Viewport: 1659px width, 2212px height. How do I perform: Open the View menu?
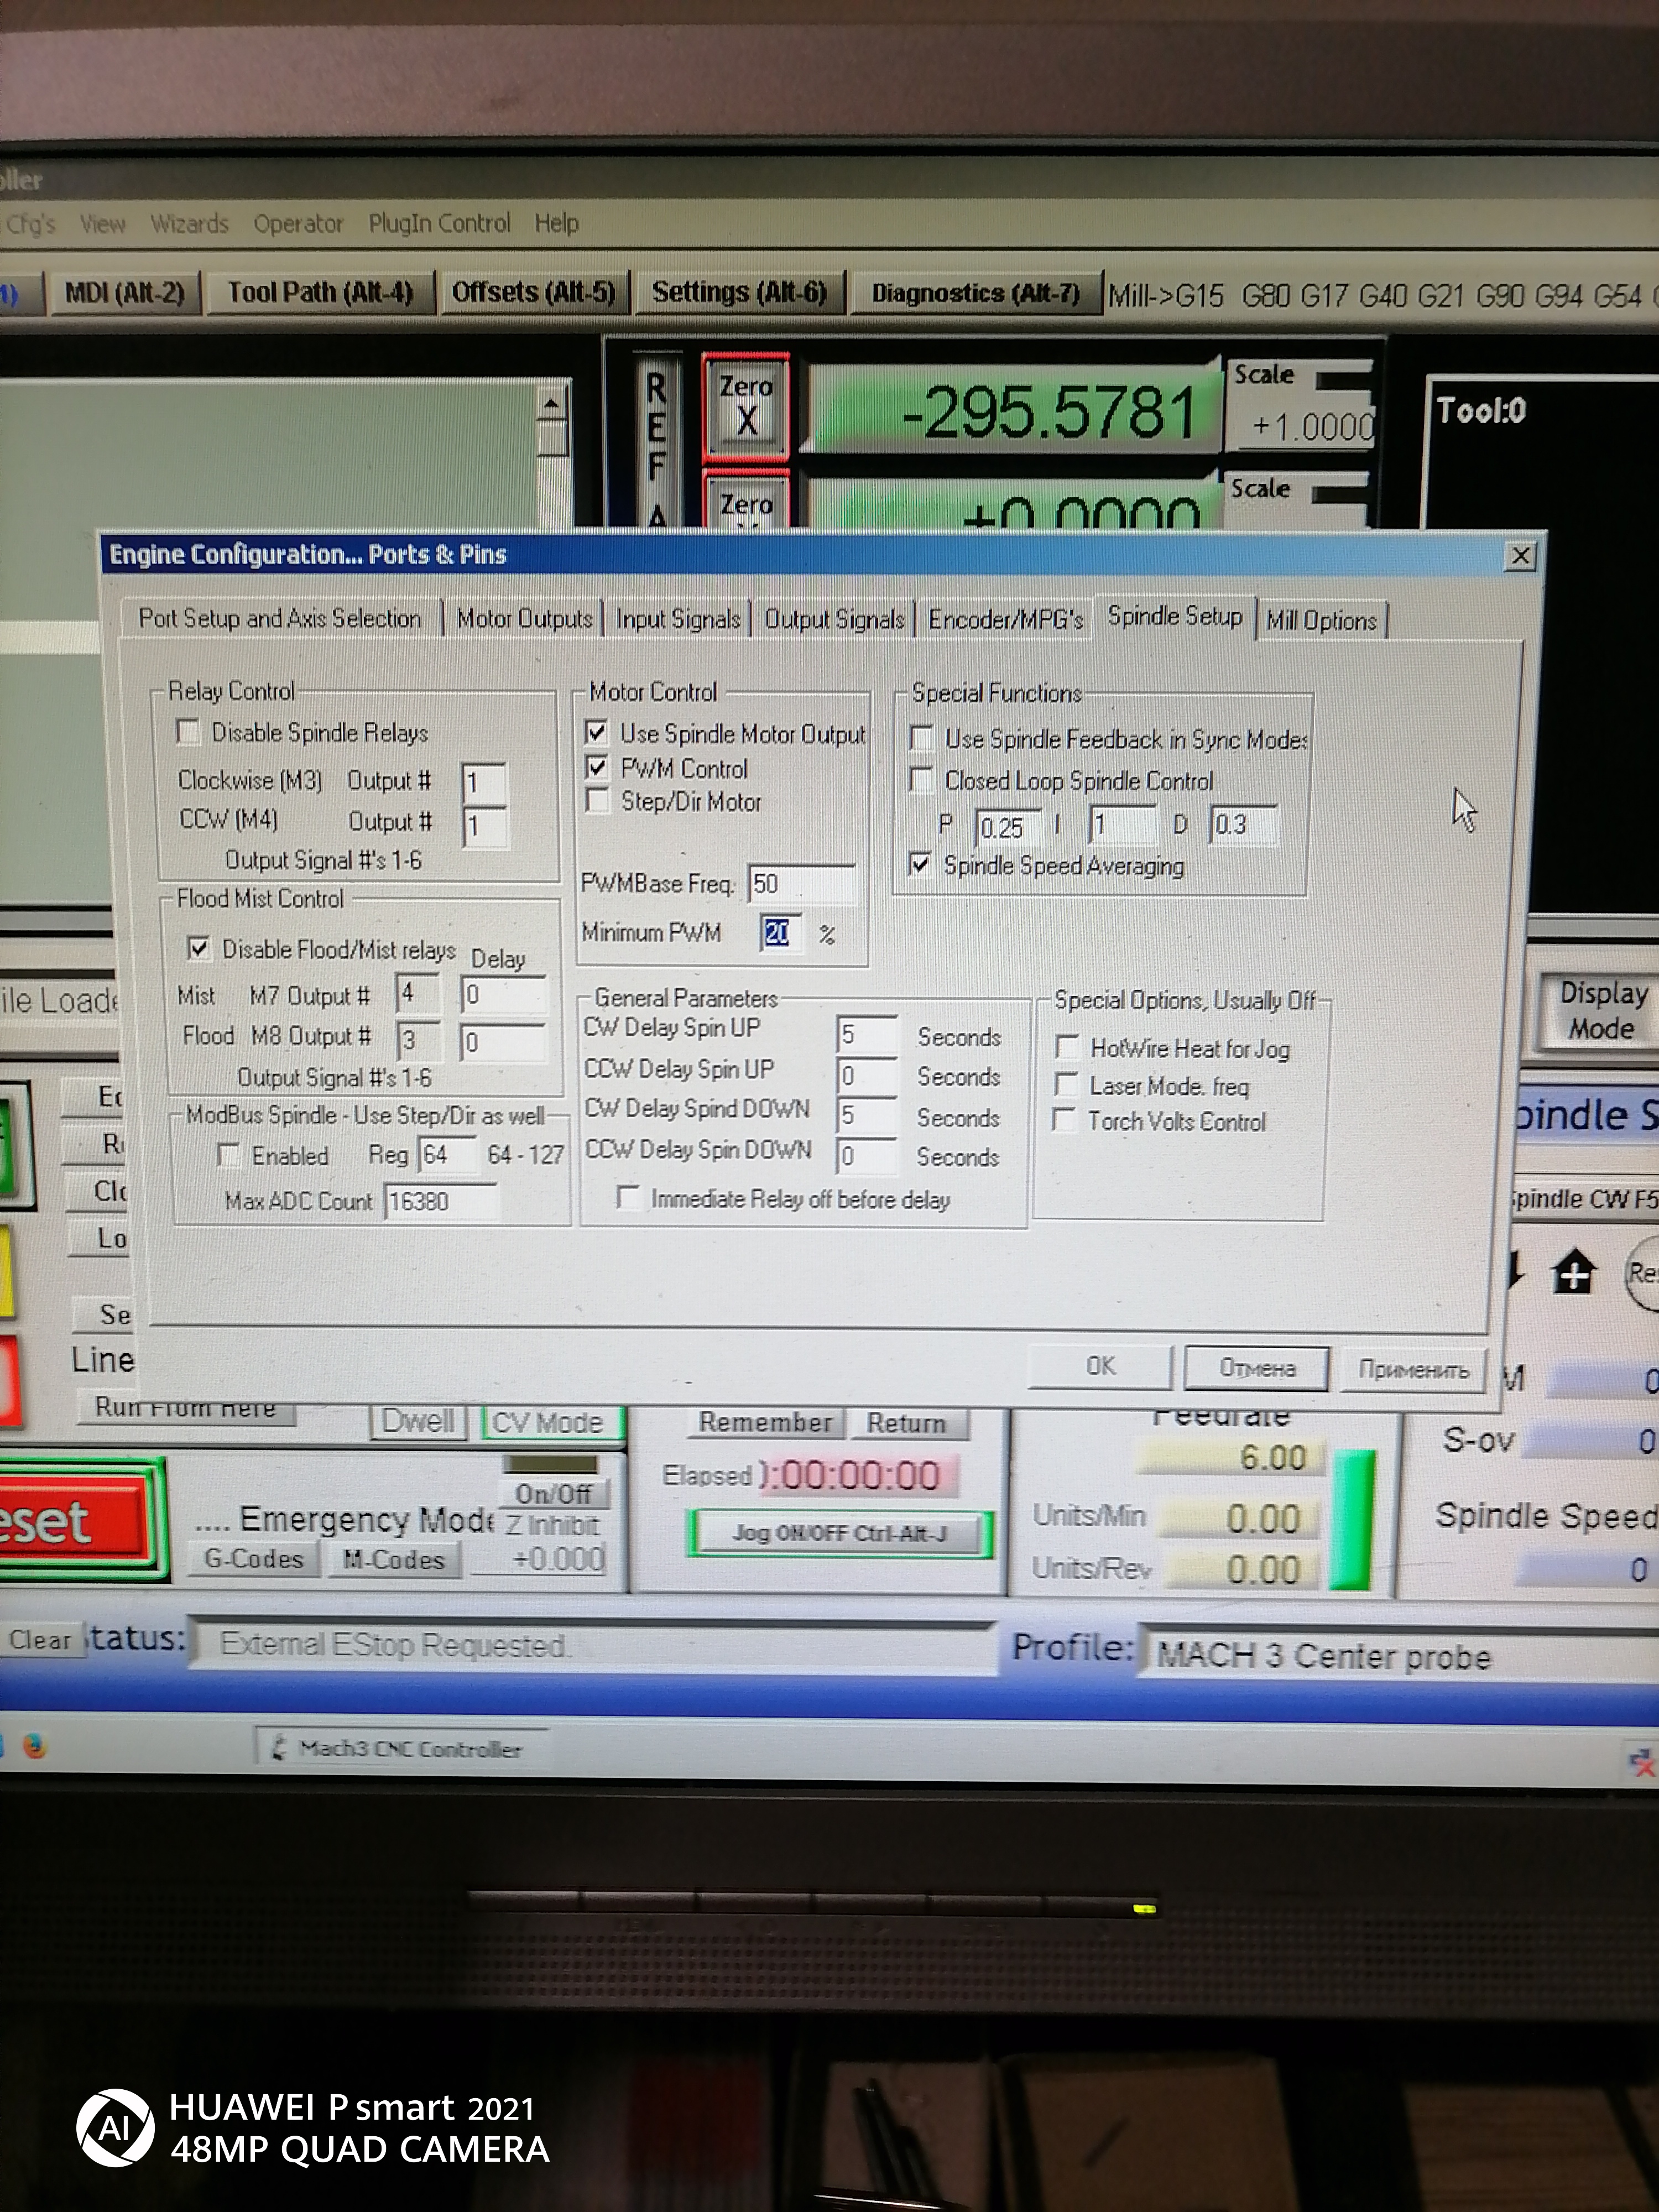(102, 224)
